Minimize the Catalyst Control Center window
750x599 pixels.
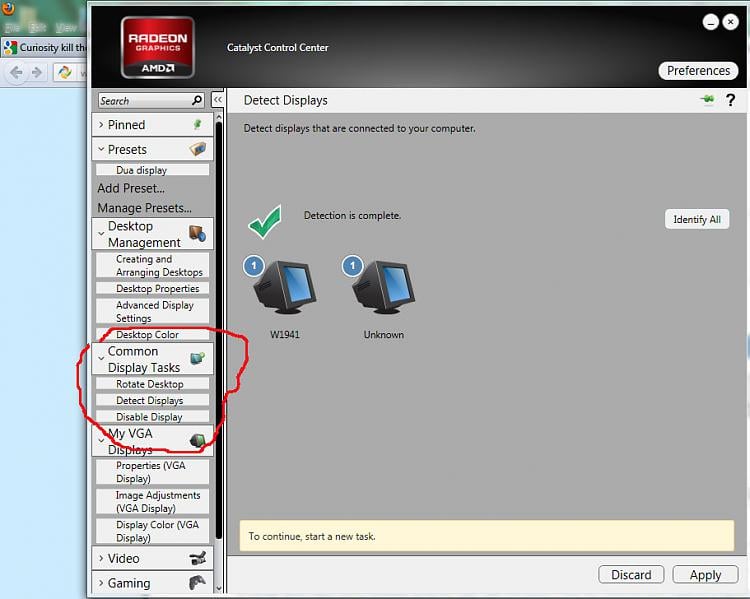tap(711, 22)
